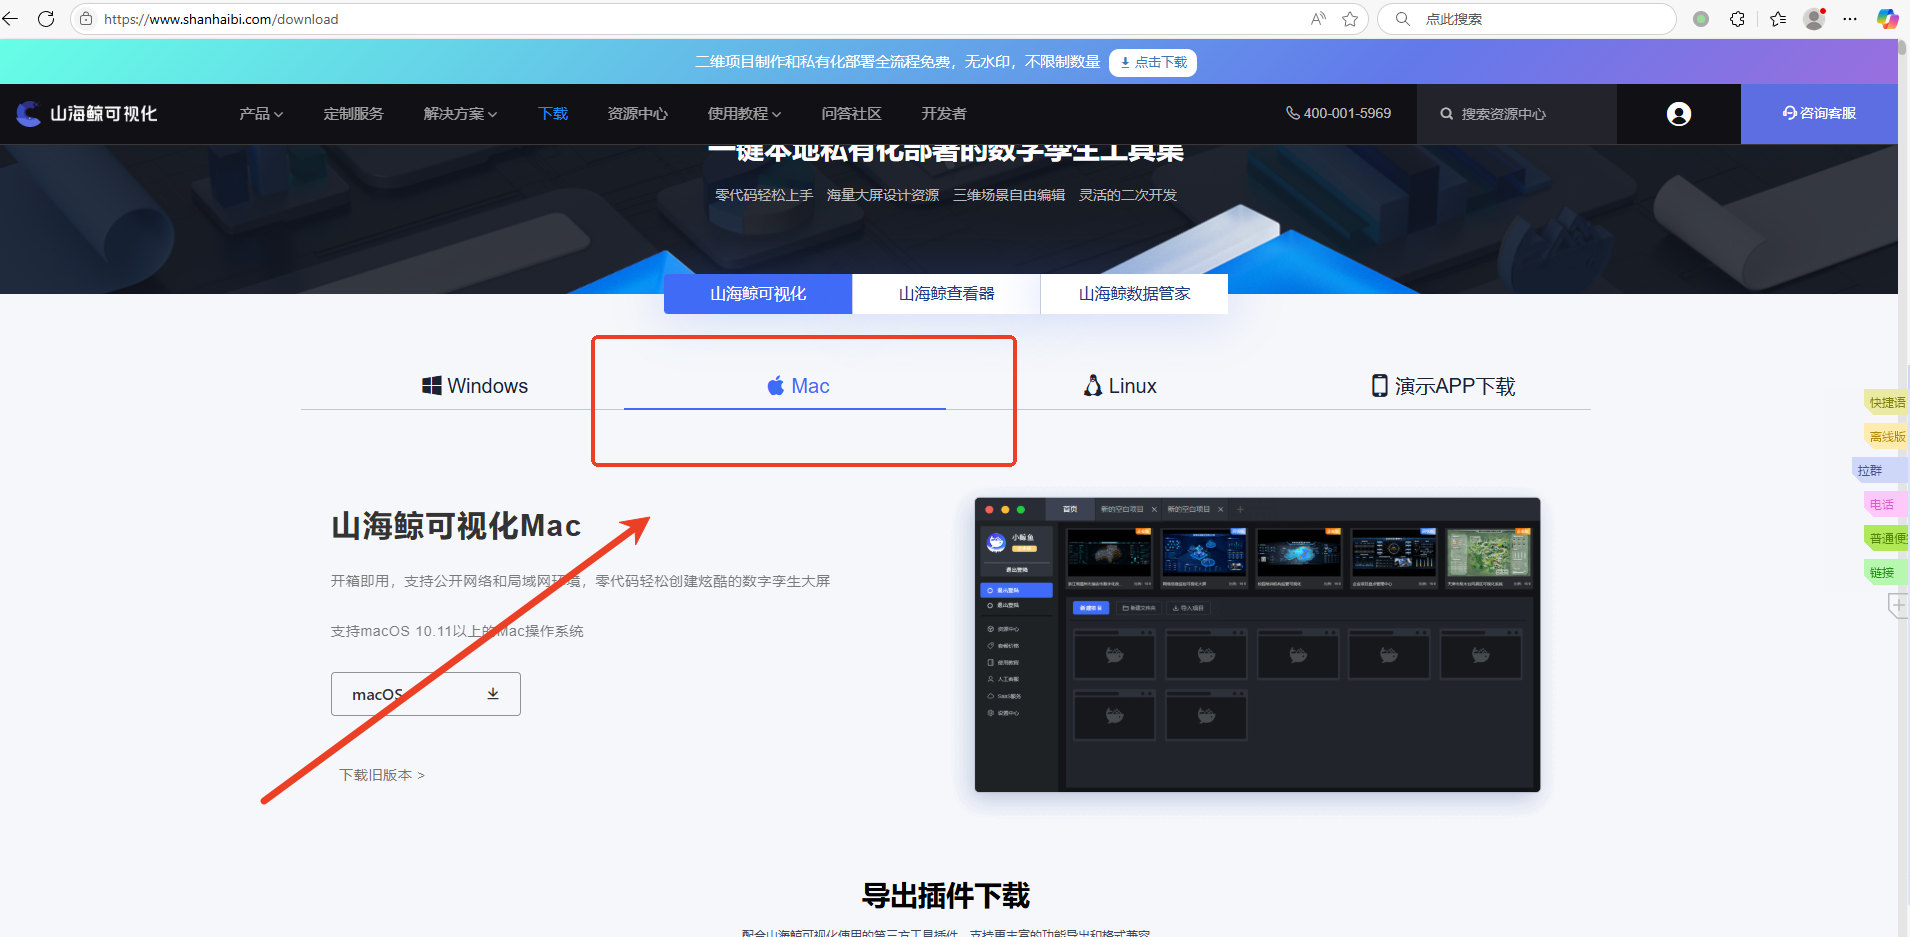Click the 点击下载 banner button

[x=1153, y=62]
